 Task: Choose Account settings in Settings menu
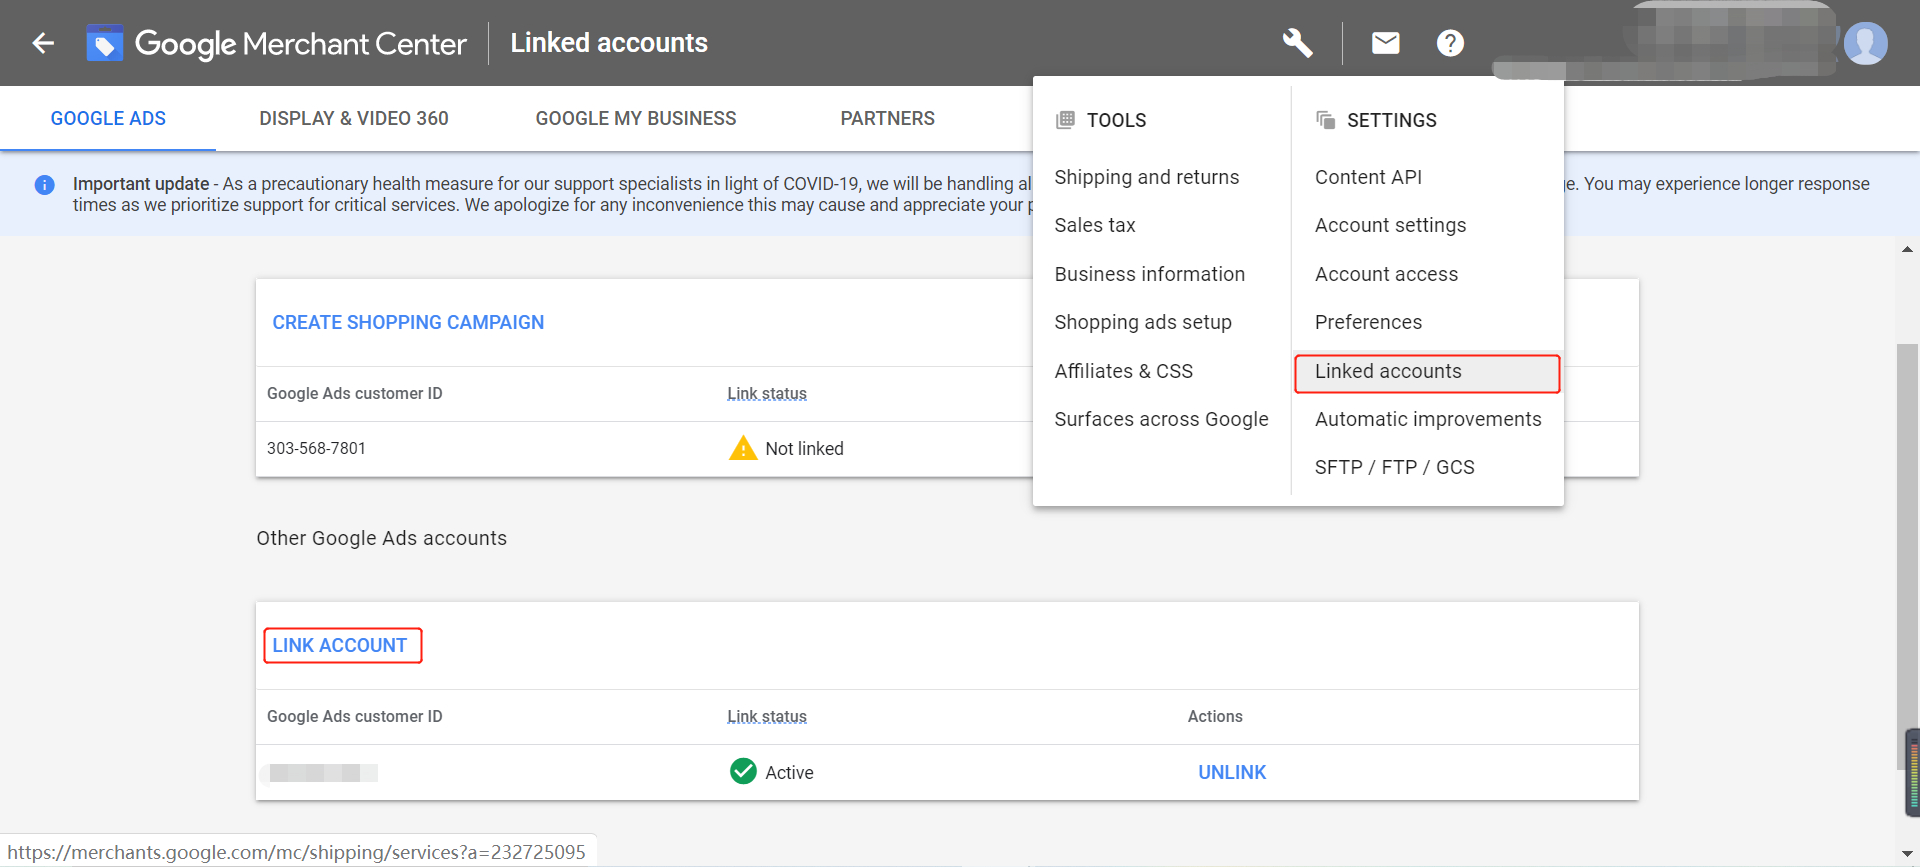click(x=1390, y=225)
